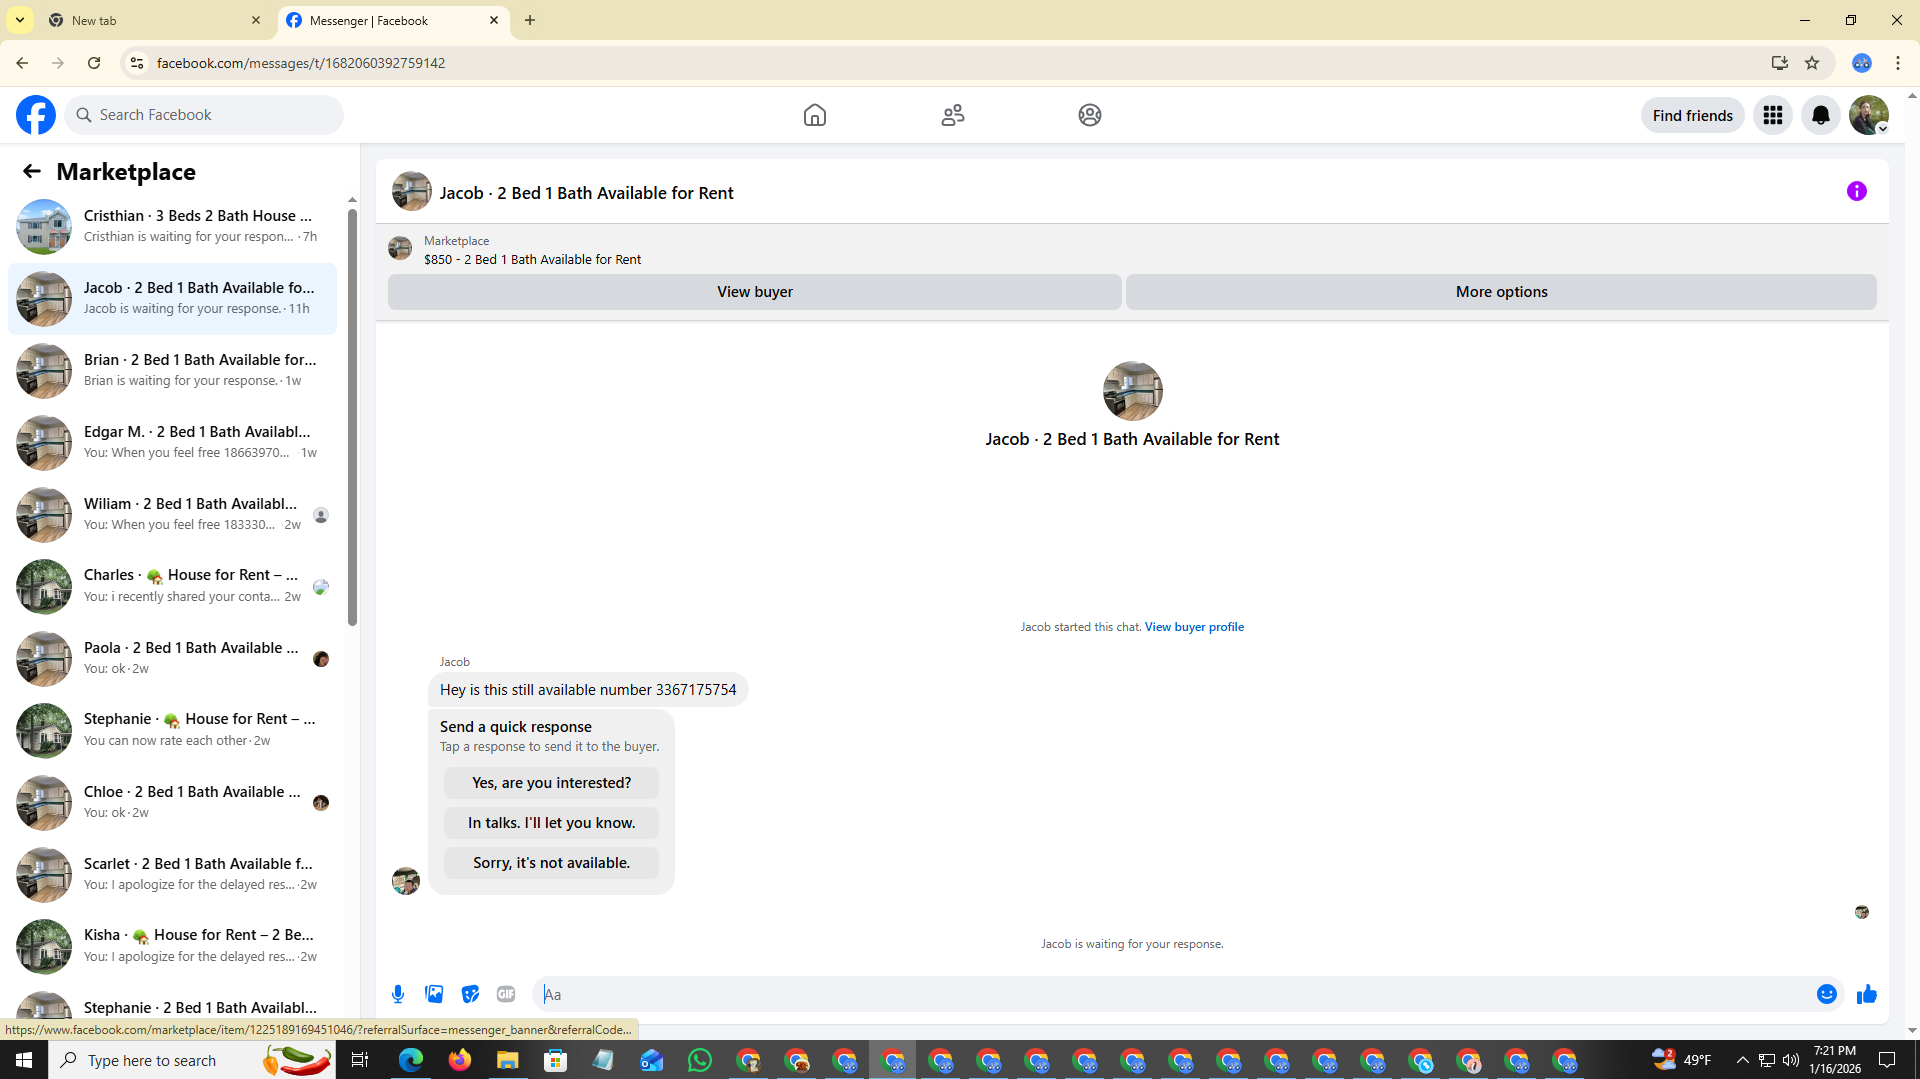Click the conversation list scrollbar
Screen dimensions: 1920x1079
[352, 417]
